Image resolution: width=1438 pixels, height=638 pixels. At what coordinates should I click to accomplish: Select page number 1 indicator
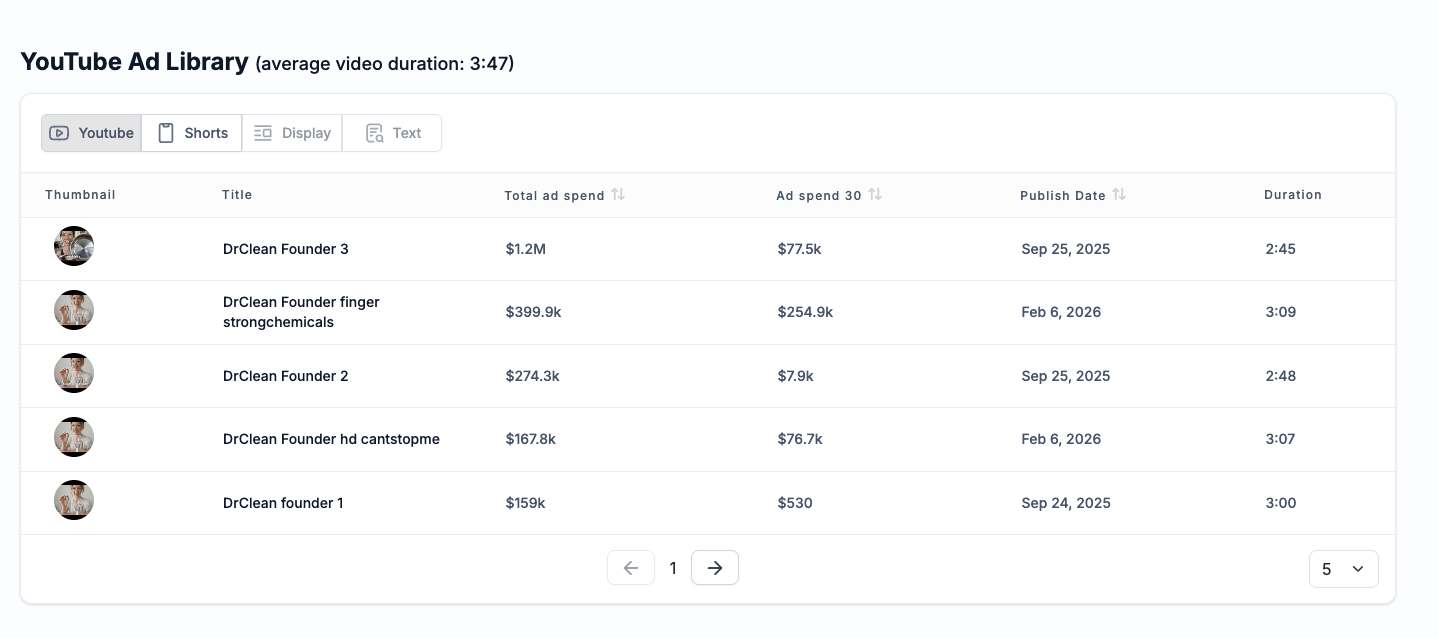(x=673, y=568)
